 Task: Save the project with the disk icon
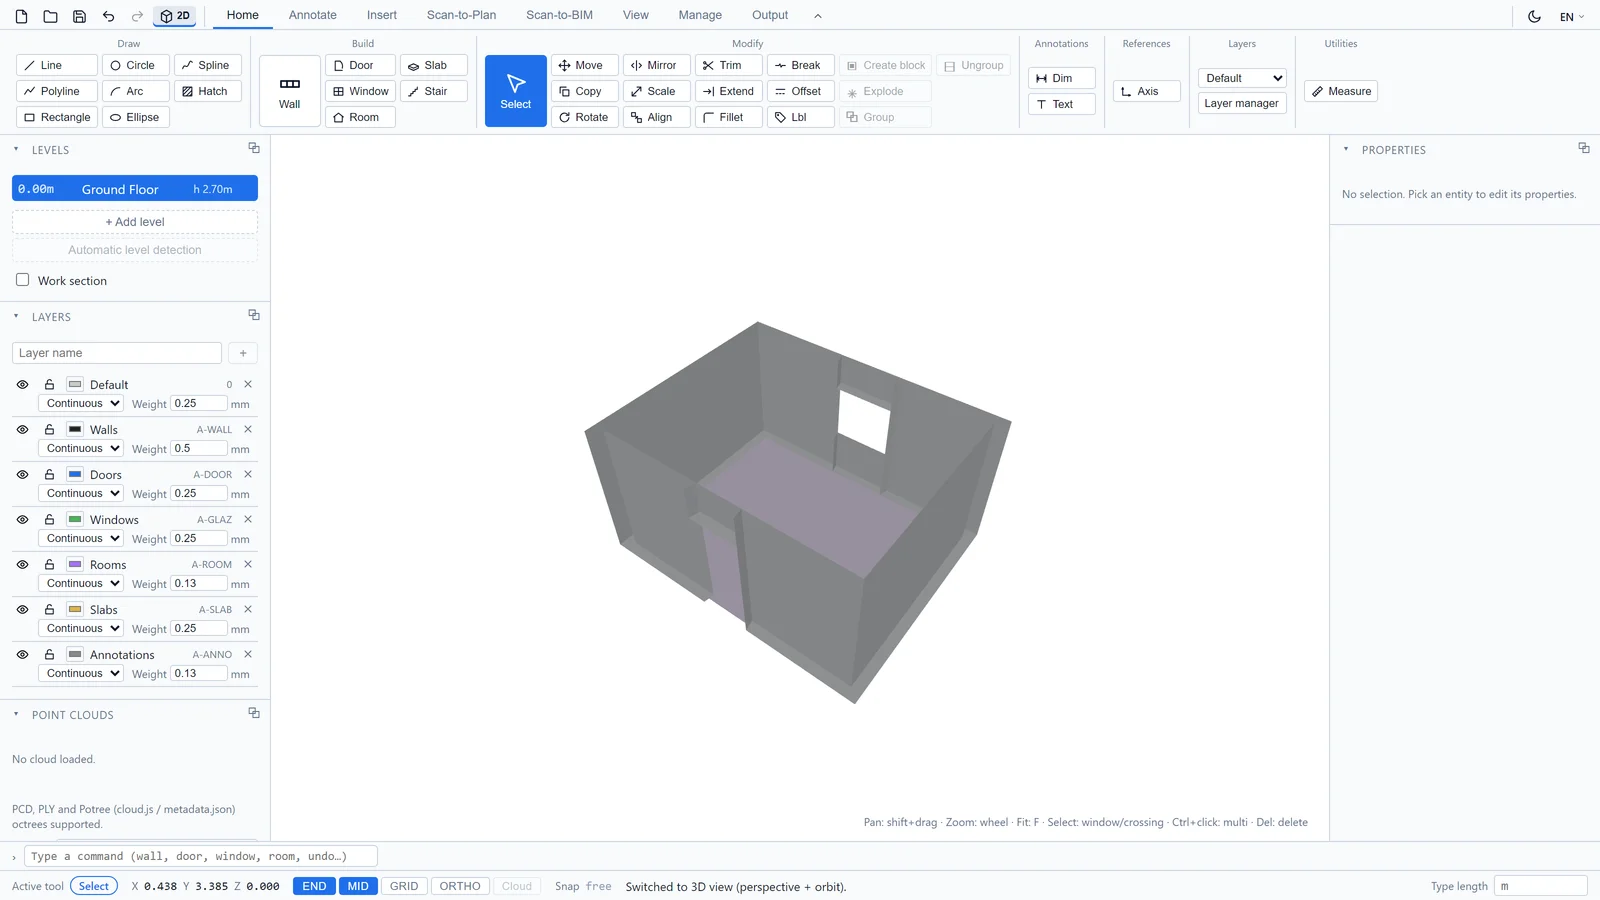pyautogui.click(x=79, y=16)
